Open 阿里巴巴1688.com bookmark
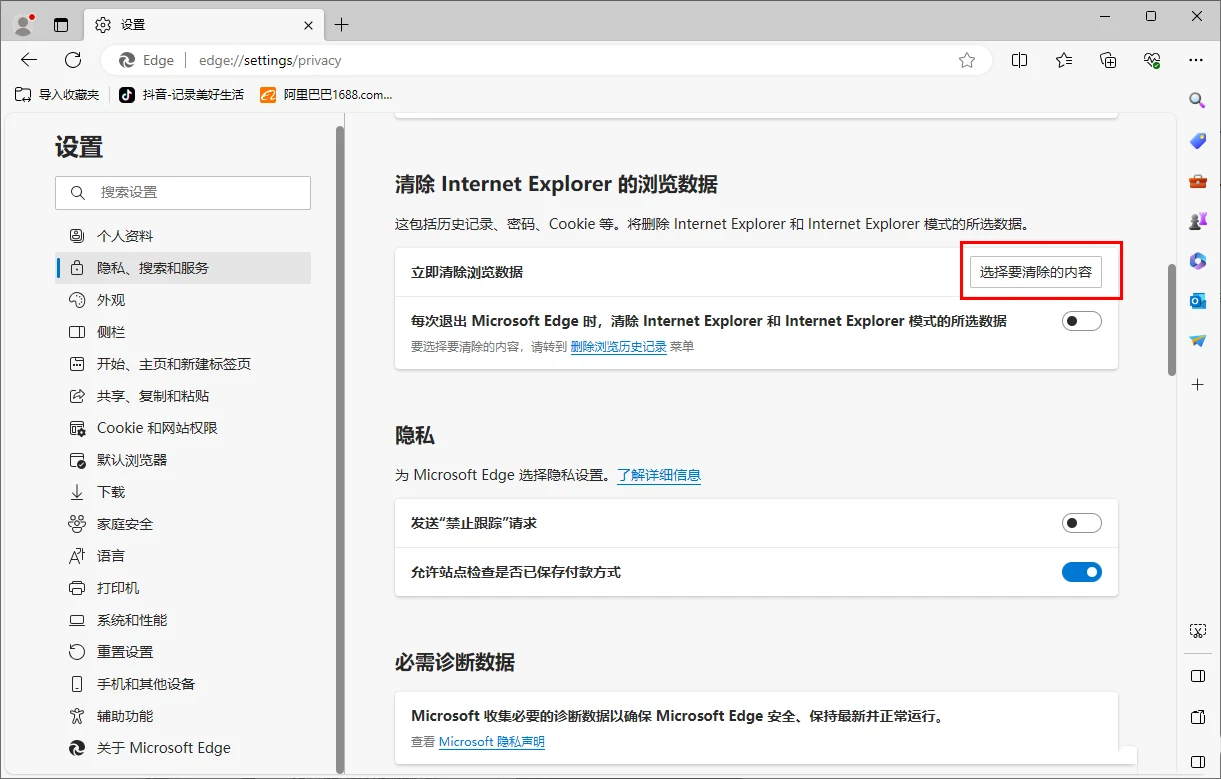This screenshot has height=779, width=1221. 326,94
